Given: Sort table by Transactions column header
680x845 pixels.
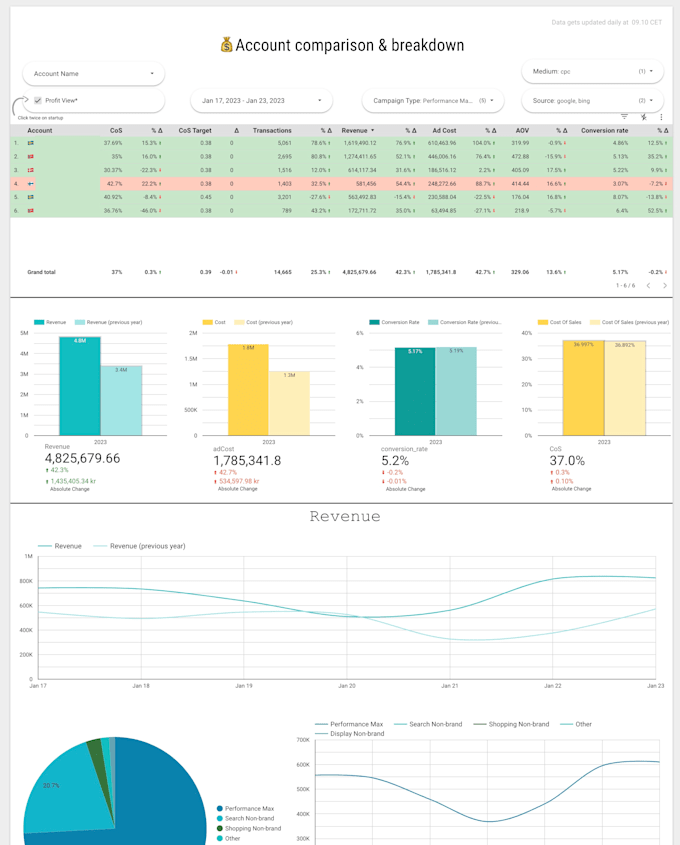Looking at the screenshot, I should tap(272, 130).
